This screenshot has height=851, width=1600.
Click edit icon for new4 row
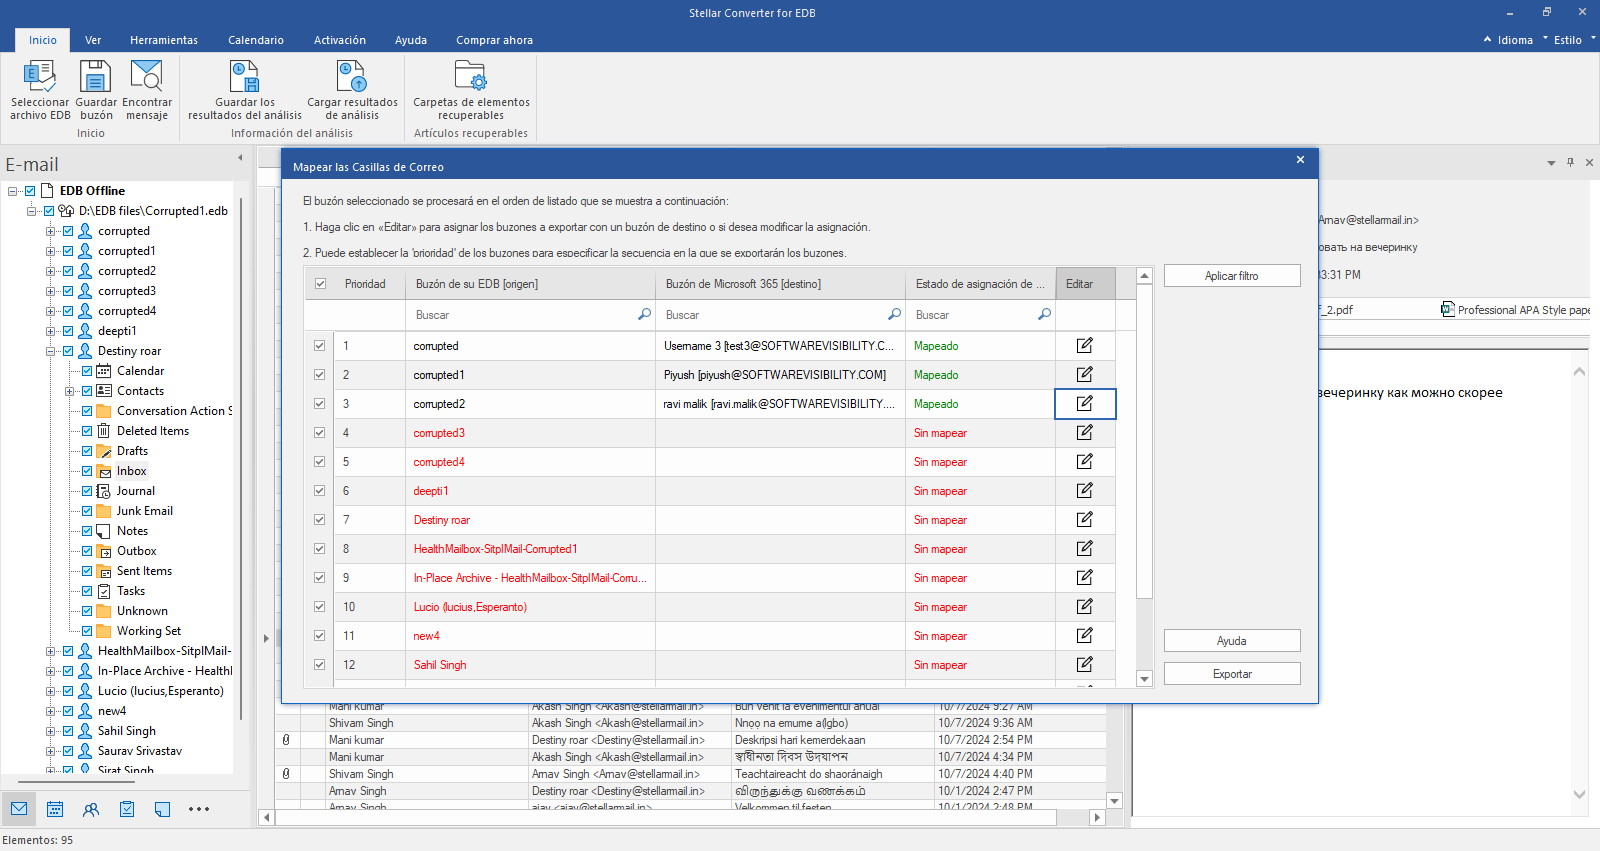coord(1084,636)
